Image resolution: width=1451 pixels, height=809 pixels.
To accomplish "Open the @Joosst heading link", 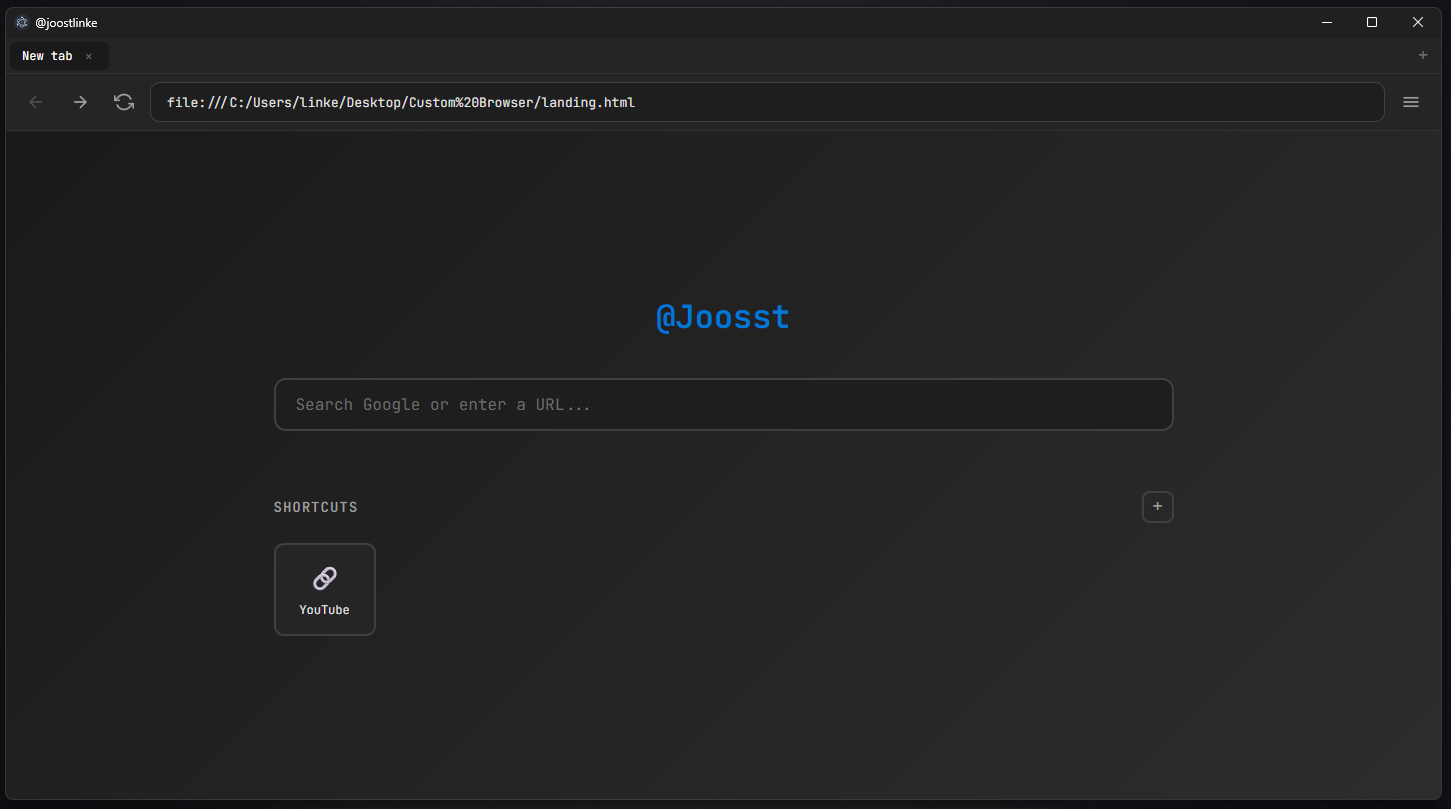I will pos(722,317).
